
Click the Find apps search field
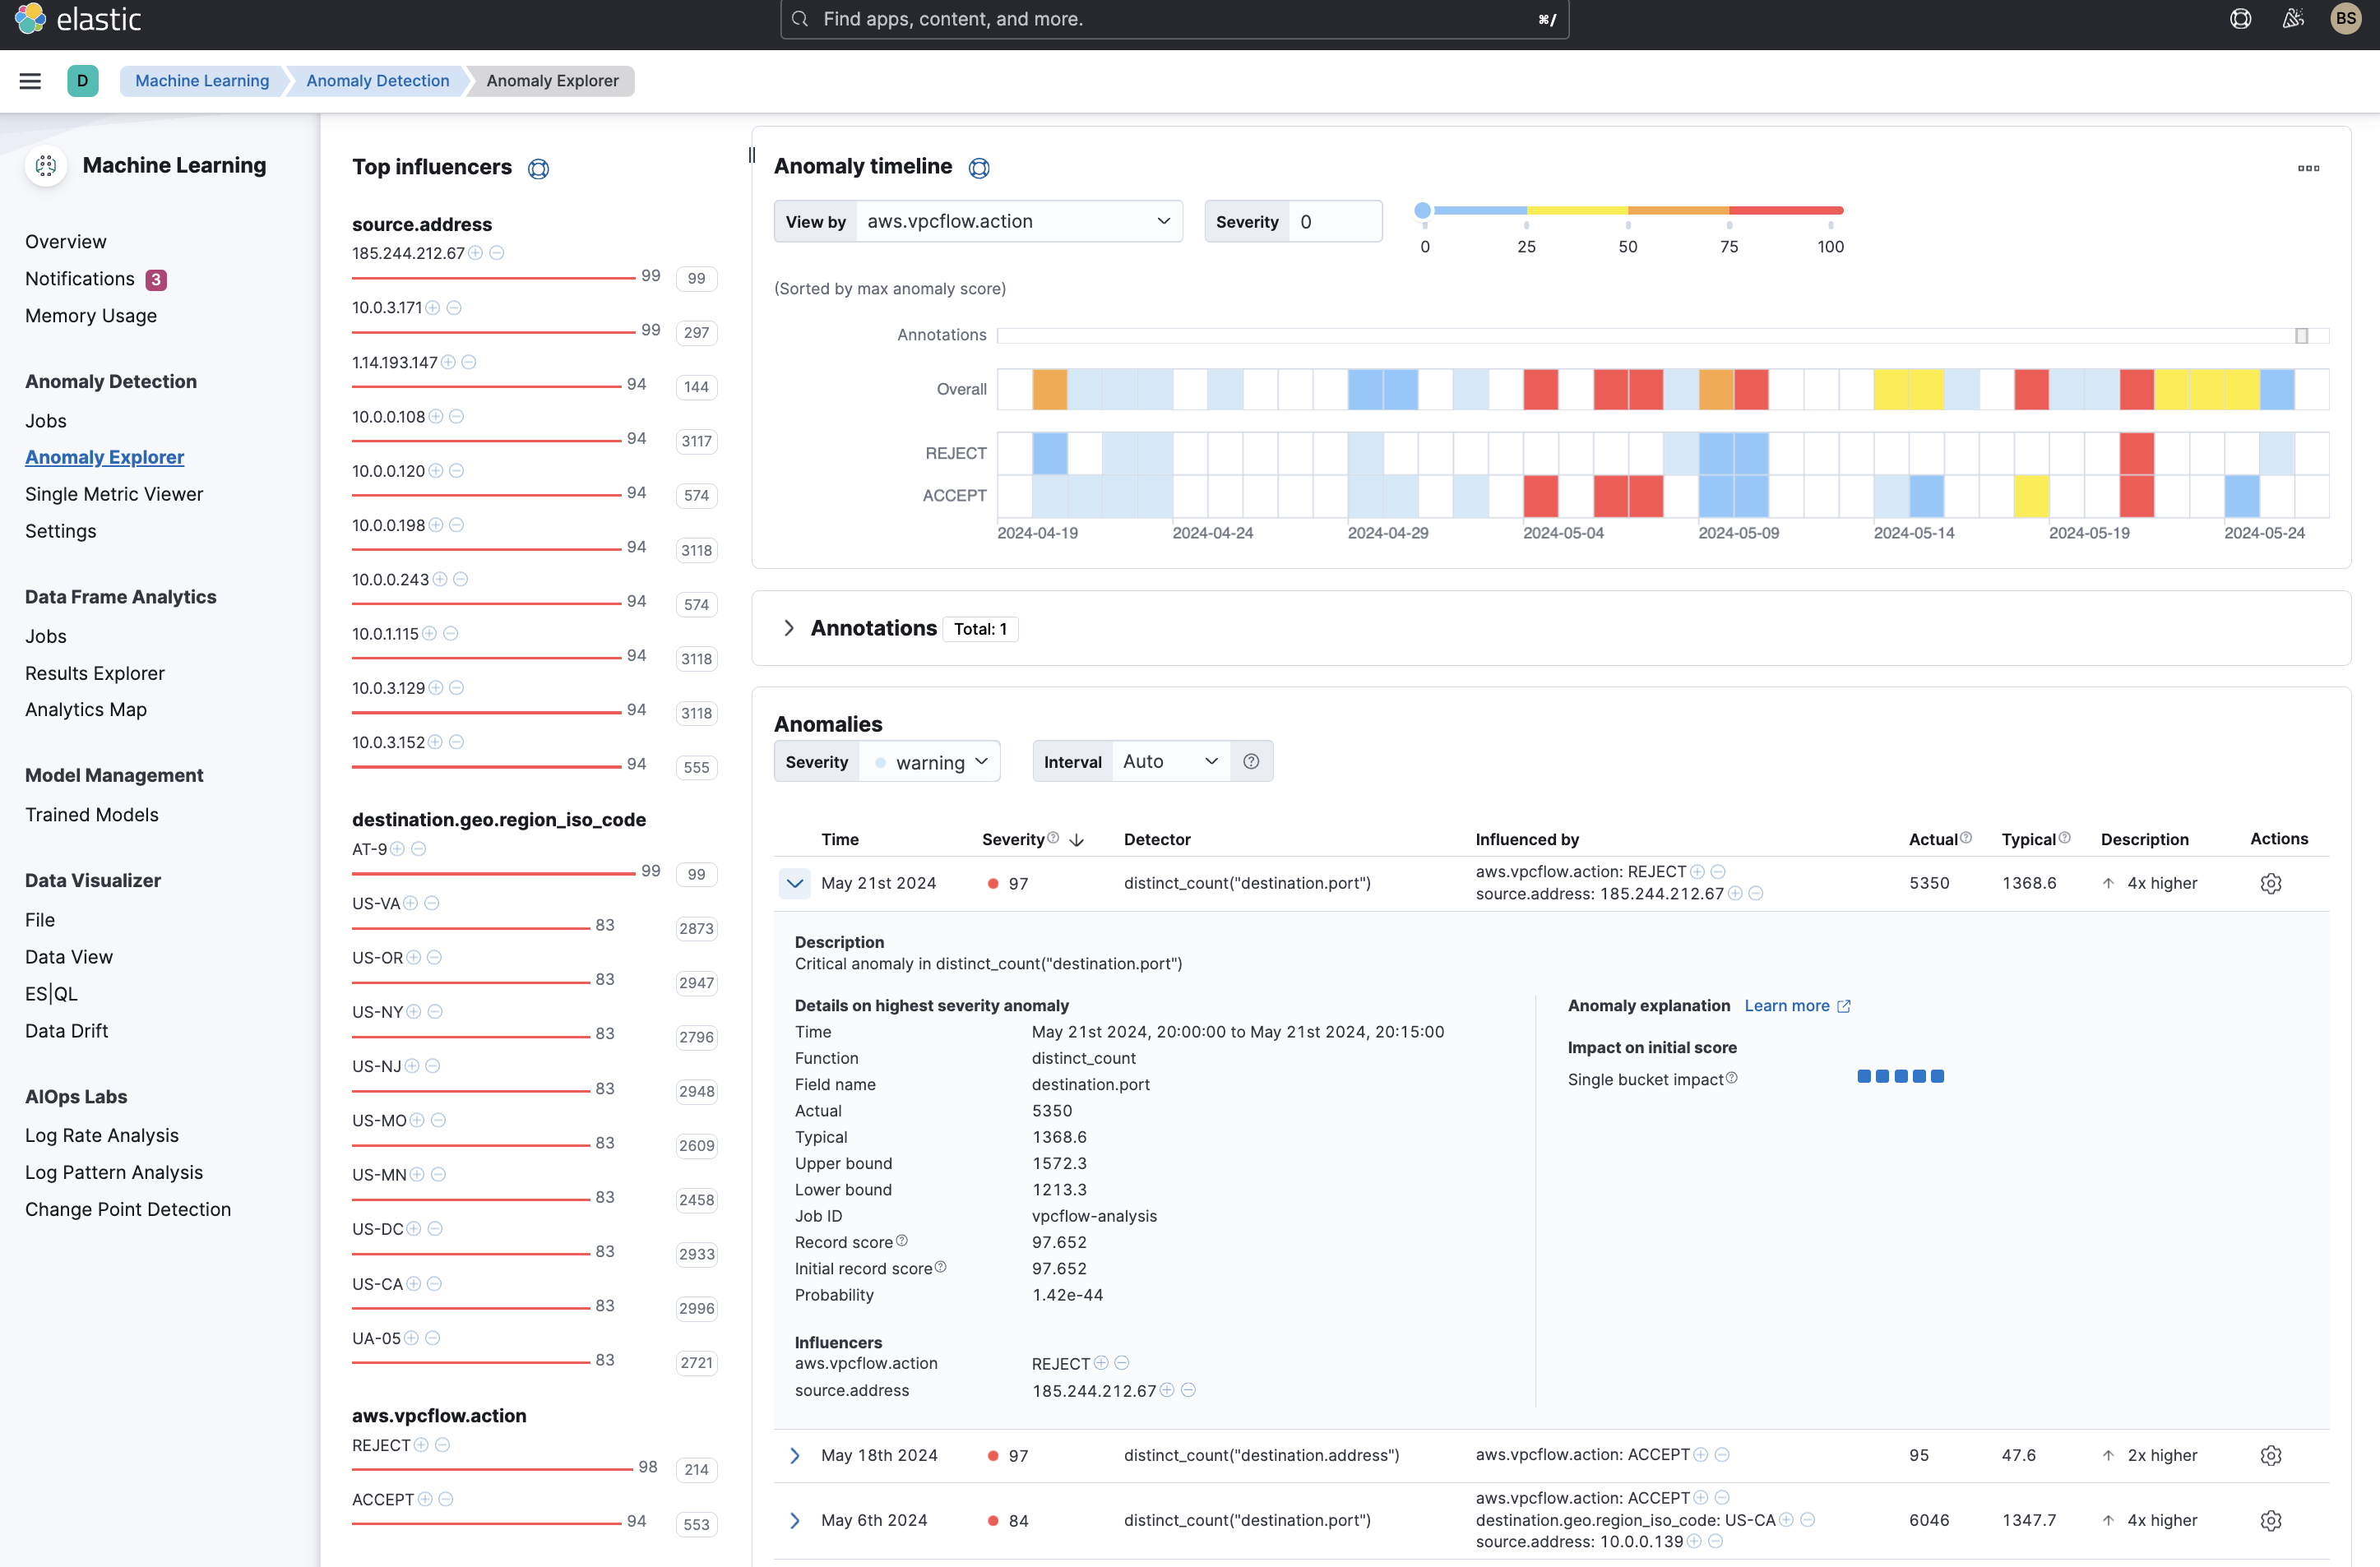tap(1173, 19)
